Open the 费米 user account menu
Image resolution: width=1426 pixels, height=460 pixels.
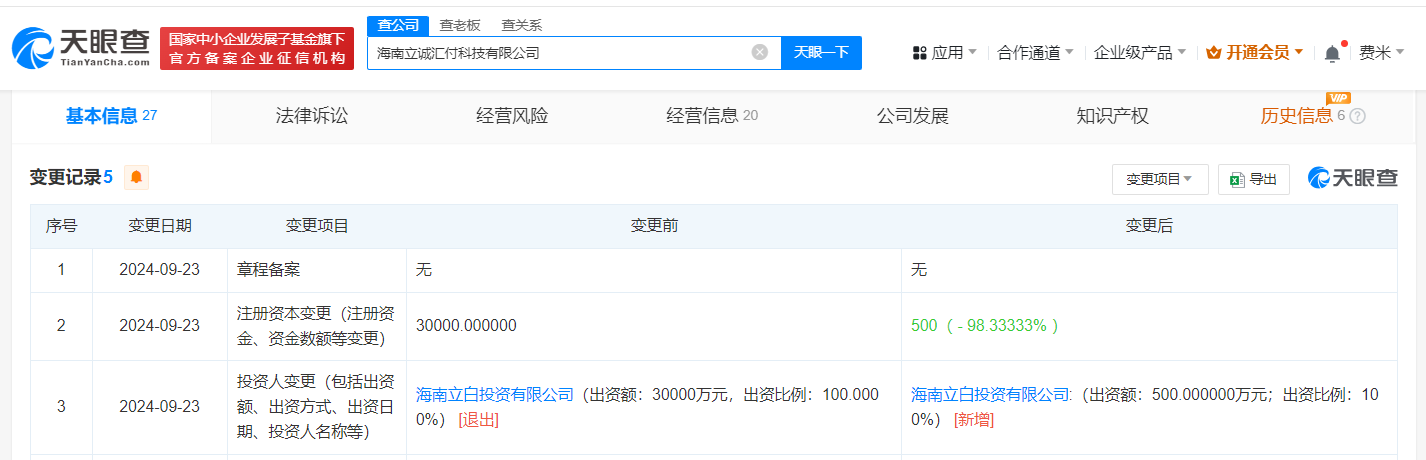click(x=1381, y=53)
